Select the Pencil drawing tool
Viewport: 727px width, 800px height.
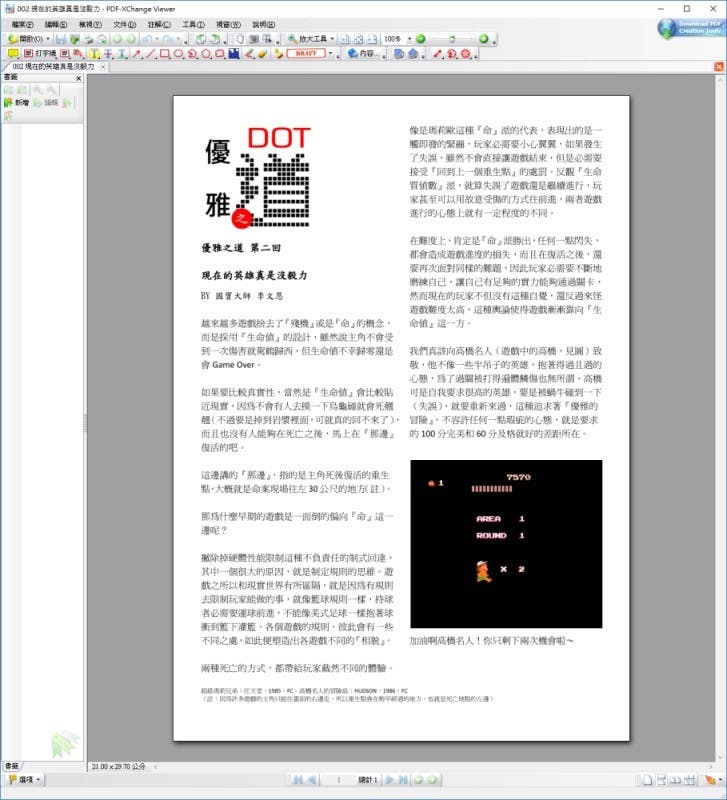click(x=248, y=53)
